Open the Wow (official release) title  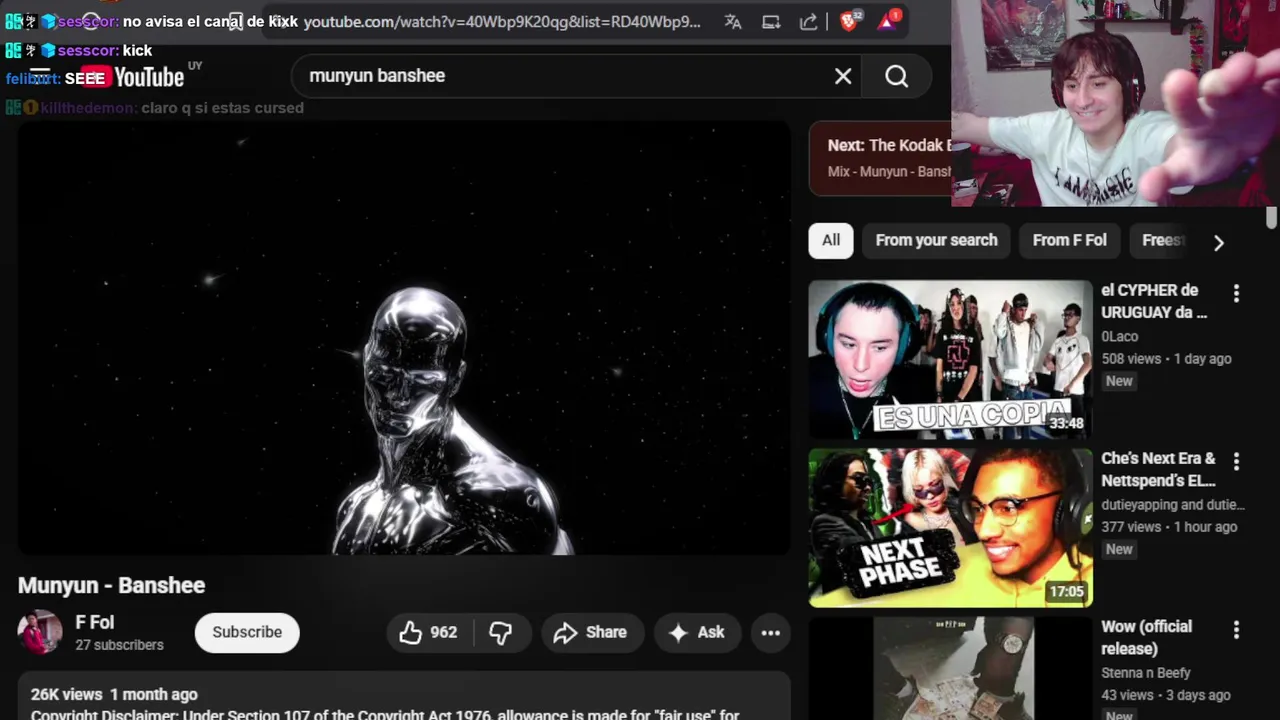(1146, 637)
